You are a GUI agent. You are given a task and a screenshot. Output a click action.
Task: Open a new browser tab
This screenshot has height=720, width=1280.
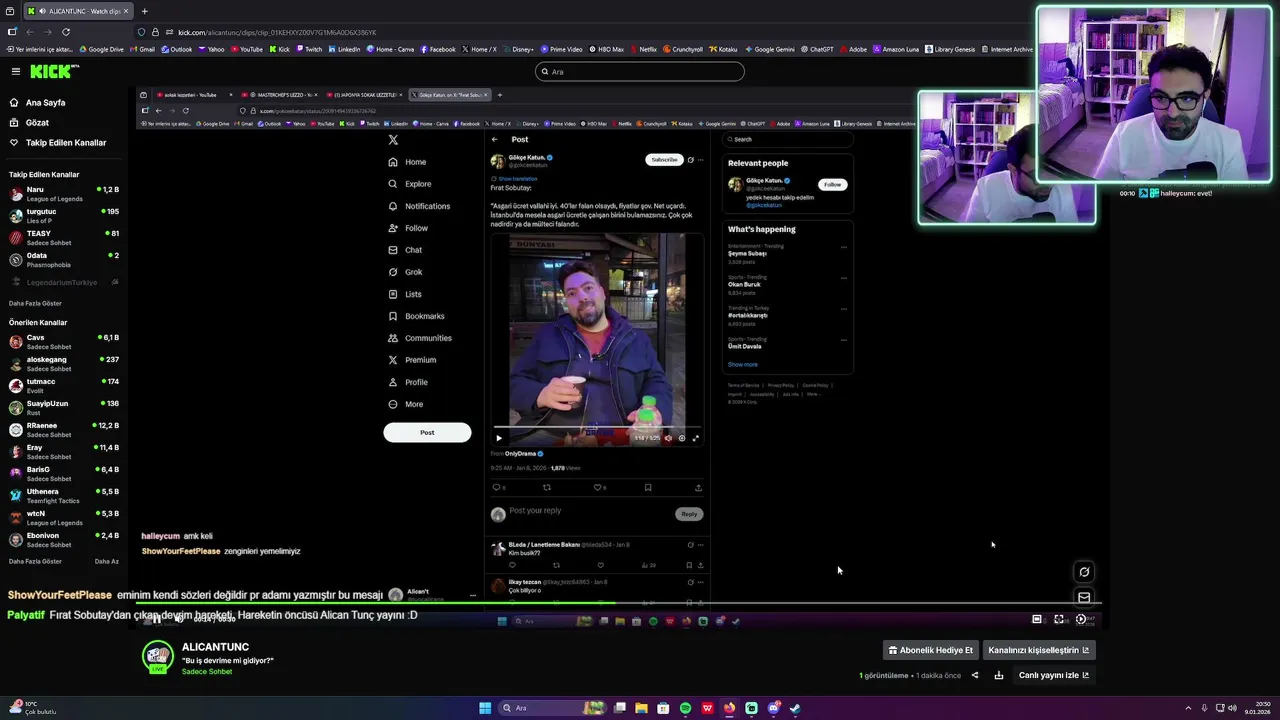pyautogui.click(x=144, y=11)
